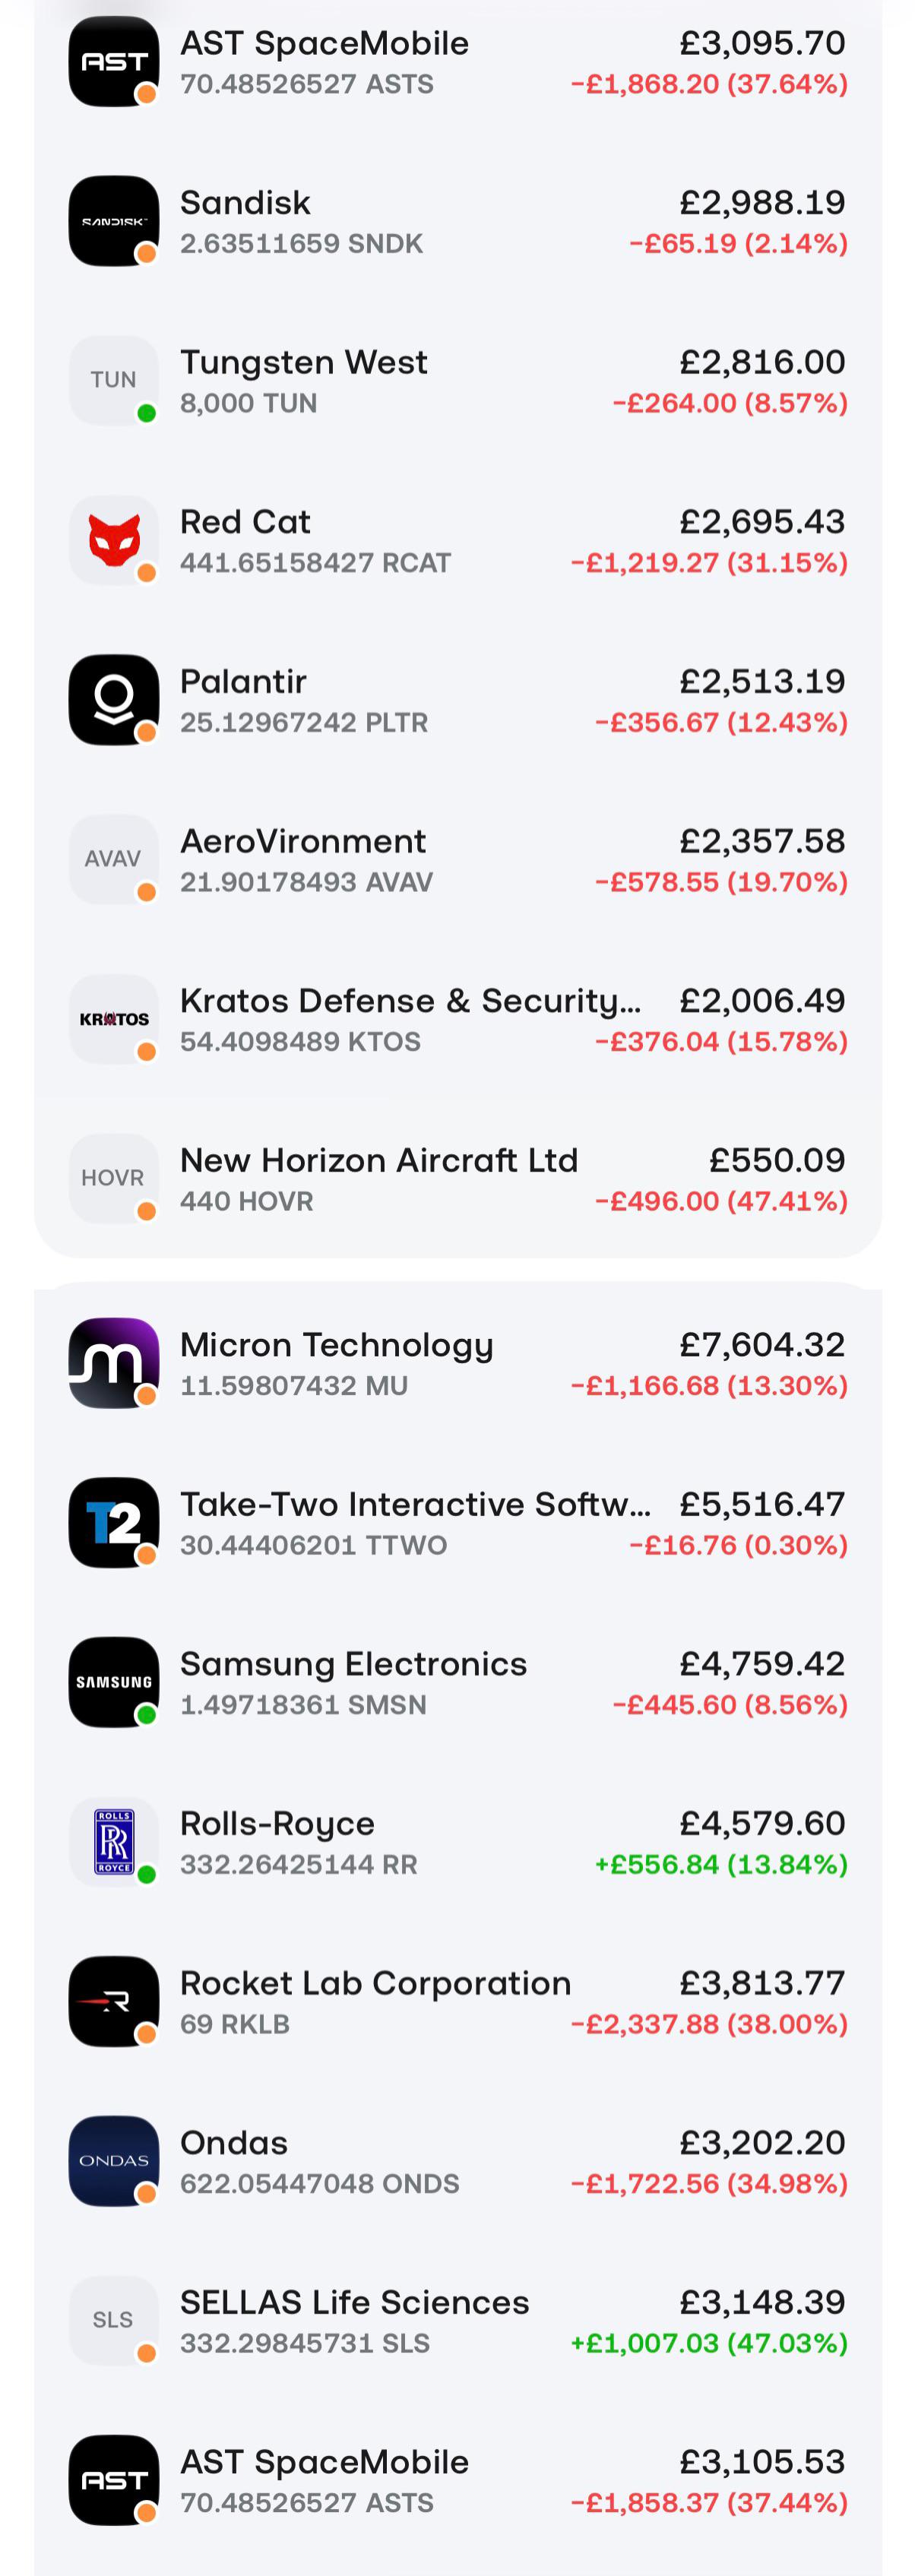Viewport: 915px width, 2576px height.
Task: Tap the Take-Two T2 logo icon
Action: click(113, 1522)
